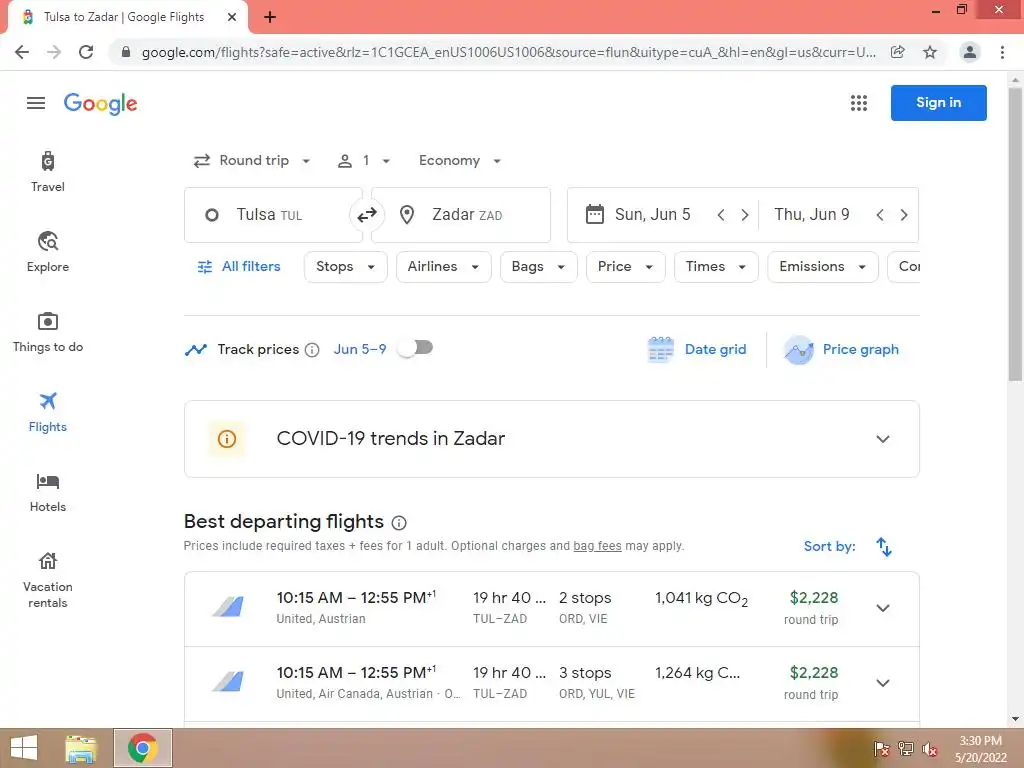Screen dimensions: 1024x768
Task: Move return date one day earlier
Action: pos(880,214)
